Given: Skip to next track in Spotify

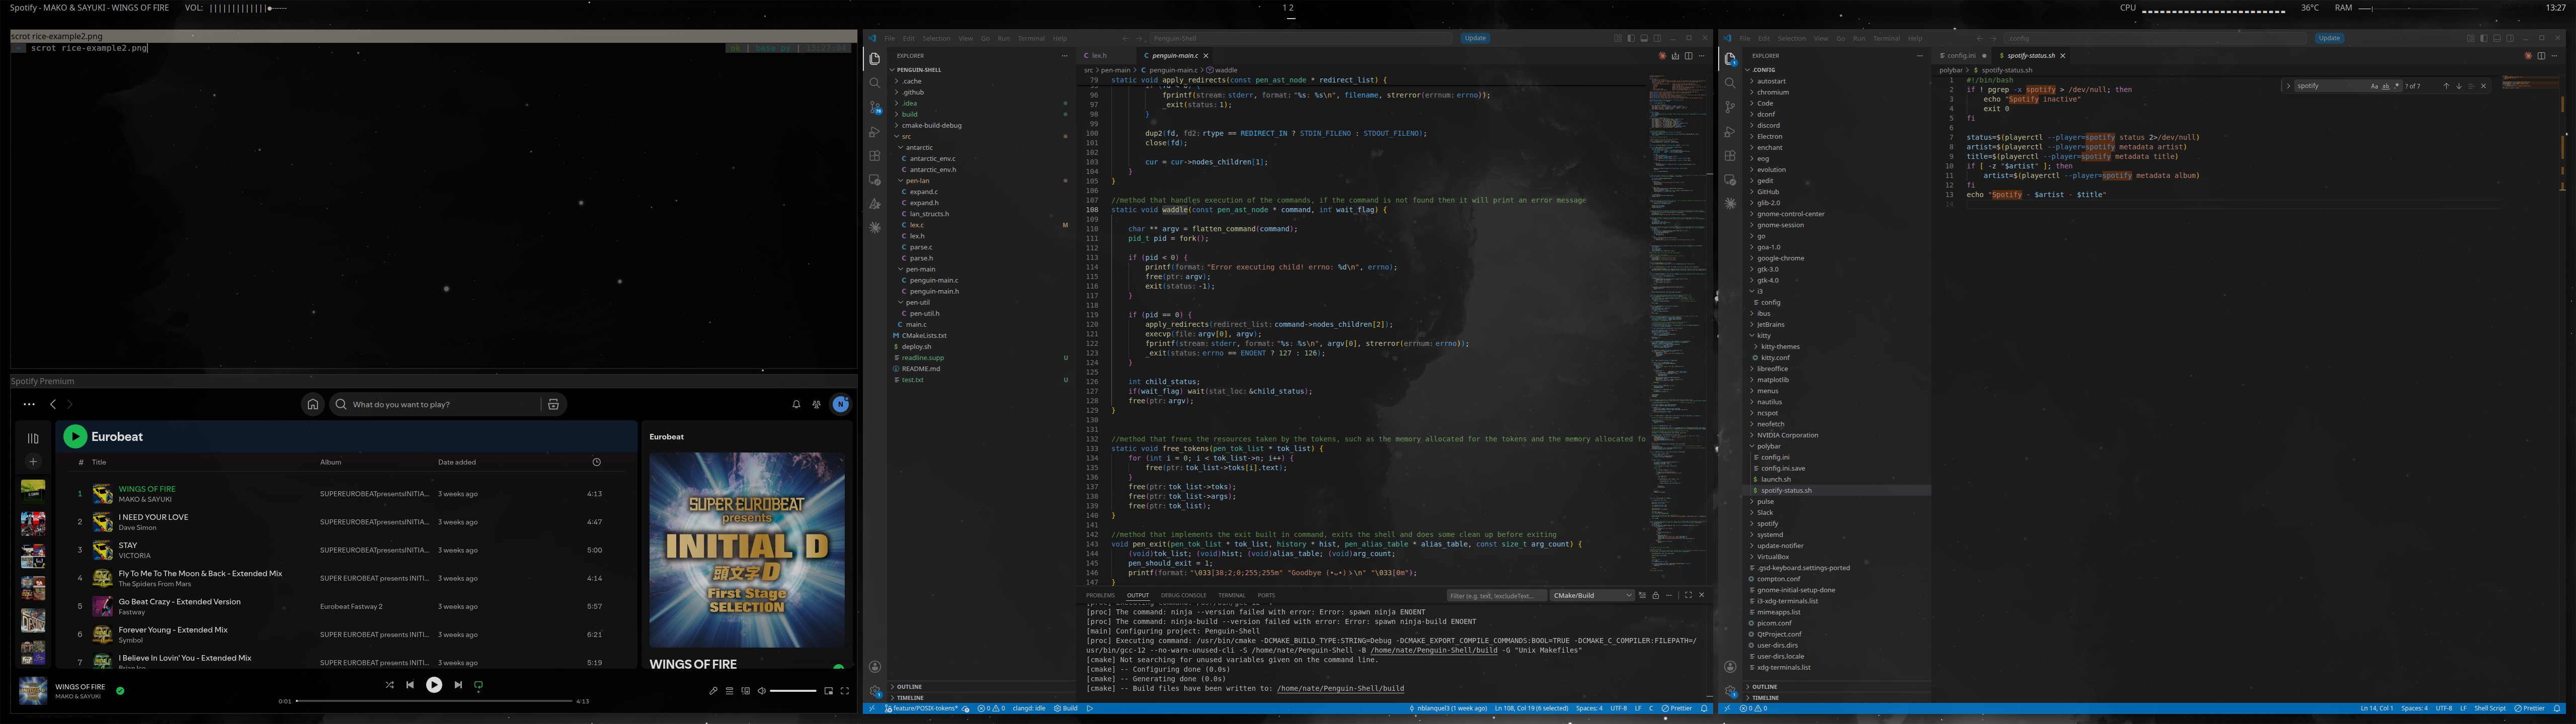Looking at the screenshot, I should point(458,685).
